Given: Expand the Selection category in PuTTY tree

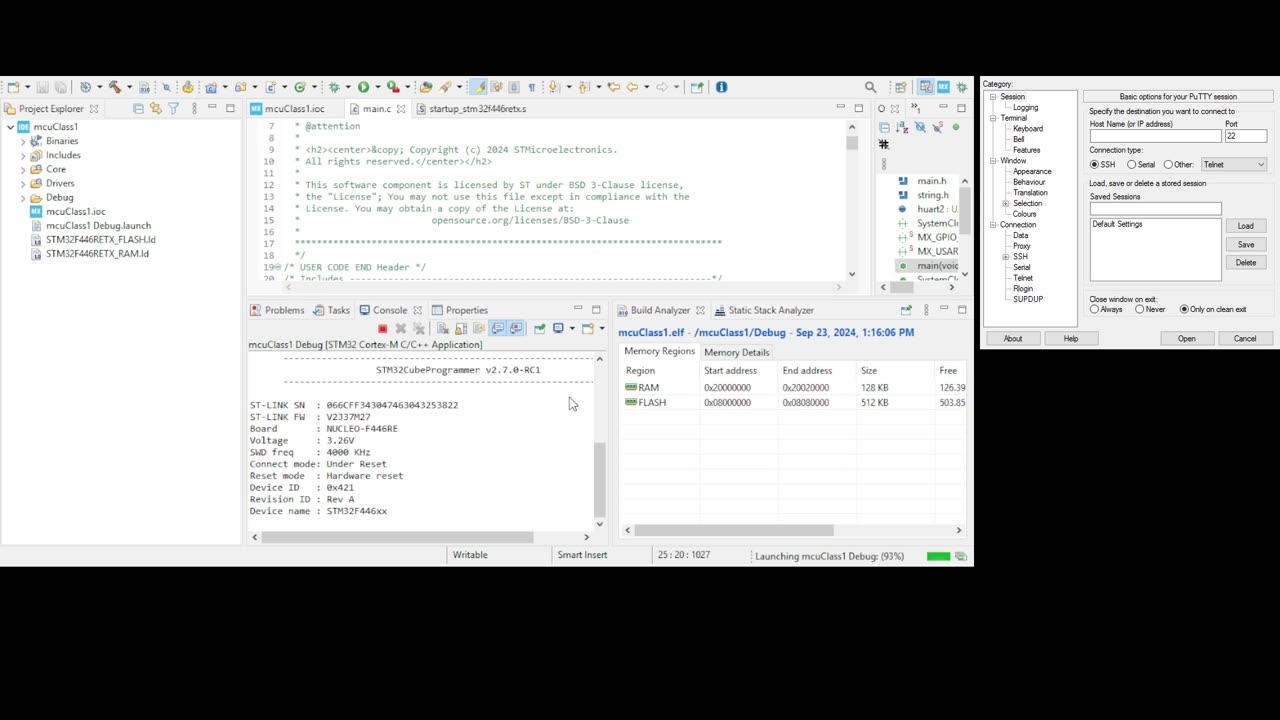Looking at the screenshot, I should click(x=1005, y=204).
